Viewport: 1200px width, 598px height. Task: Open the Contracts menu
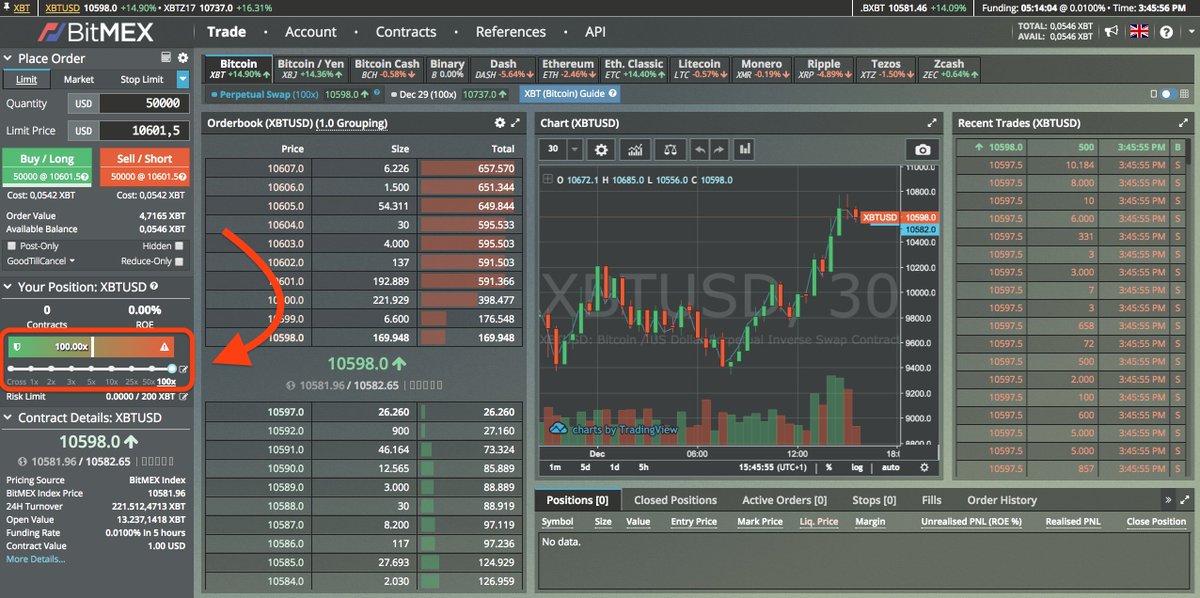[406, 32]
